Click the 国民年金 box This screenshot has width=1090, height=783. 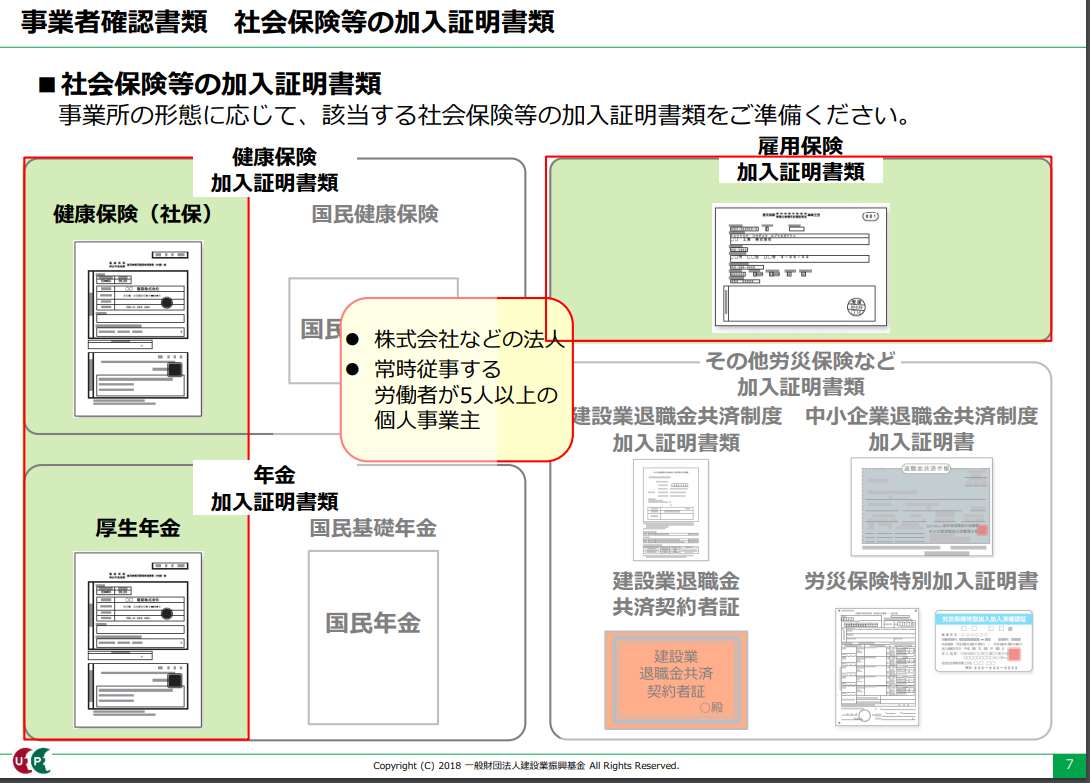373,622
